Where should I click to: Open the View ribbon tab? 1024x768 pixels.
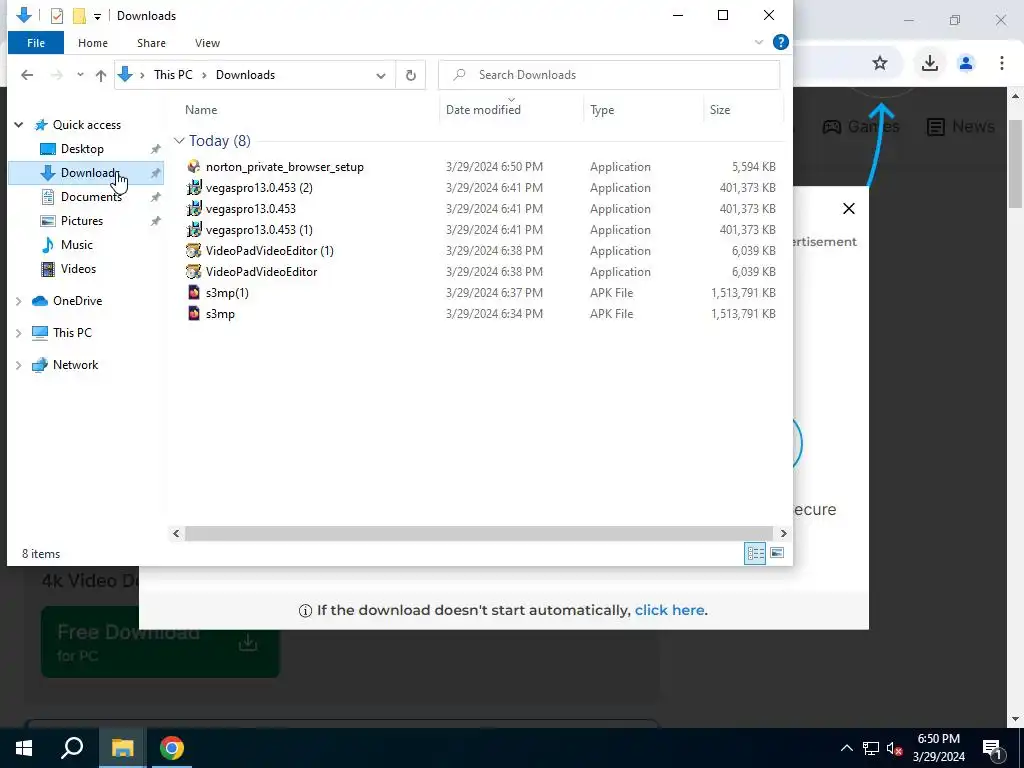207,43
